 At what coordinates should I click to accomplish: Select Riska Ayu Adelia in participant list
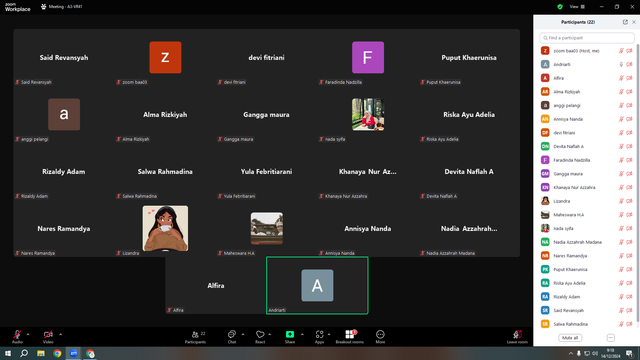click(587, 283)
